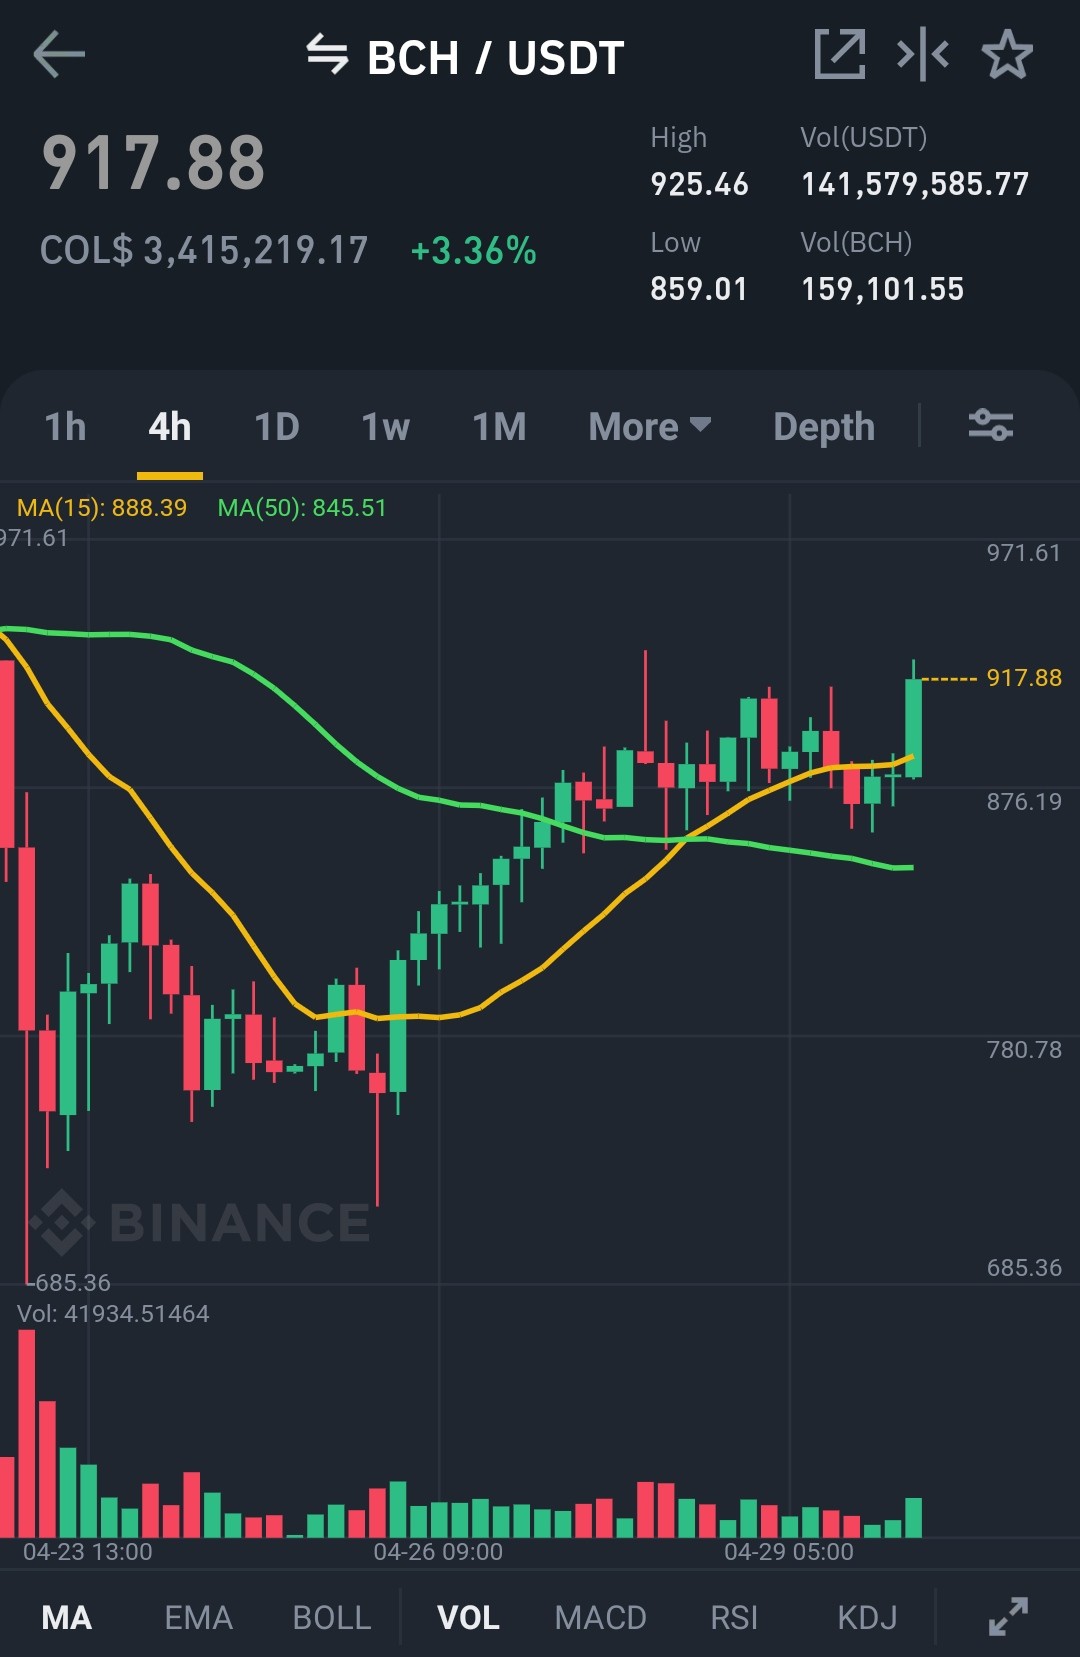The image size is (1080, 1657).
Task: Switch to the 1D timeframe tab
Action: coord(277,427)
